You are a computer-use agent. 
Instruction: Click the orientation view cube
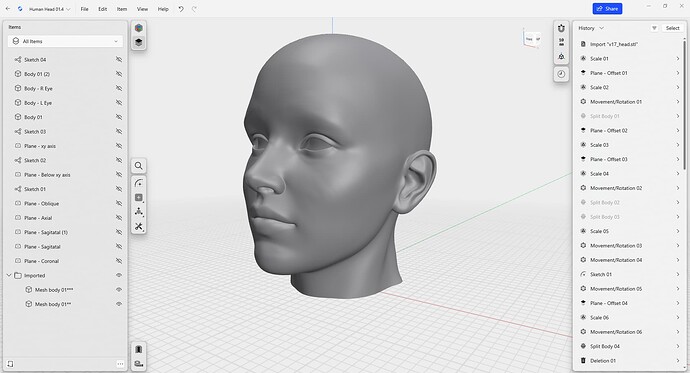532,39
